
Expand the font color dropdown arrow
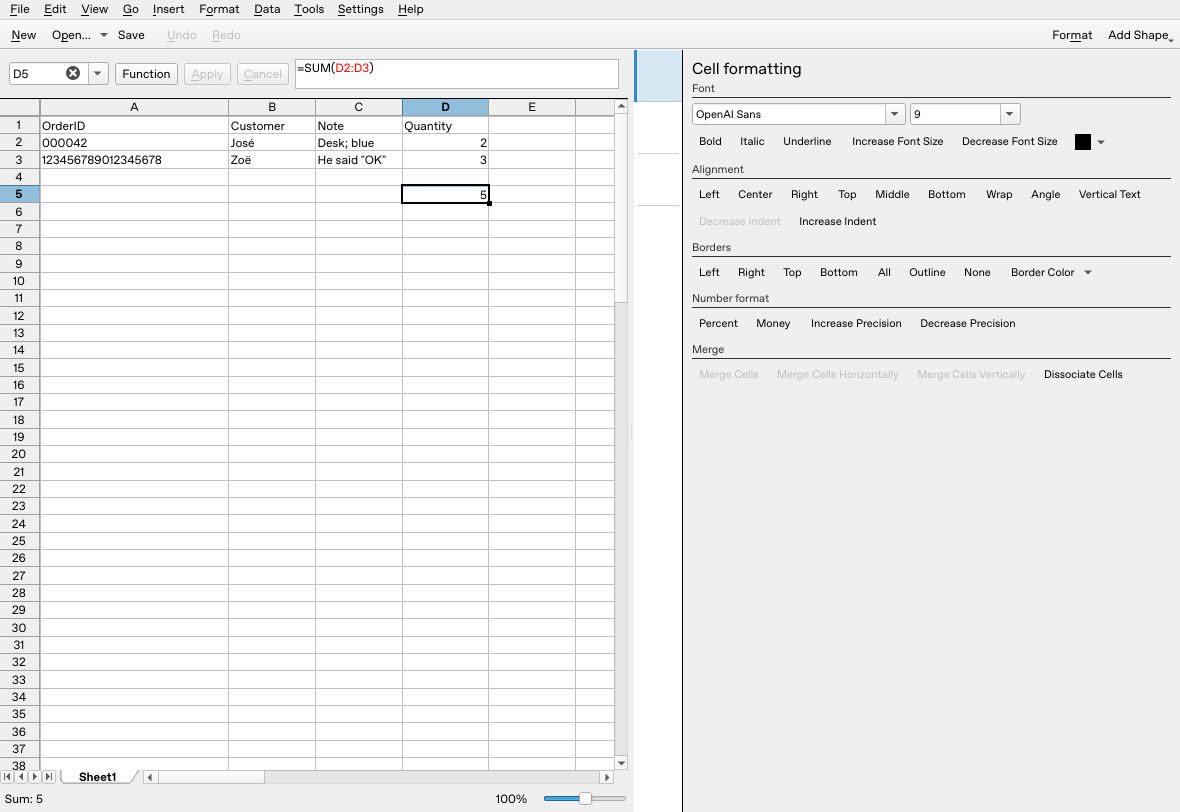coord(1101,142)
